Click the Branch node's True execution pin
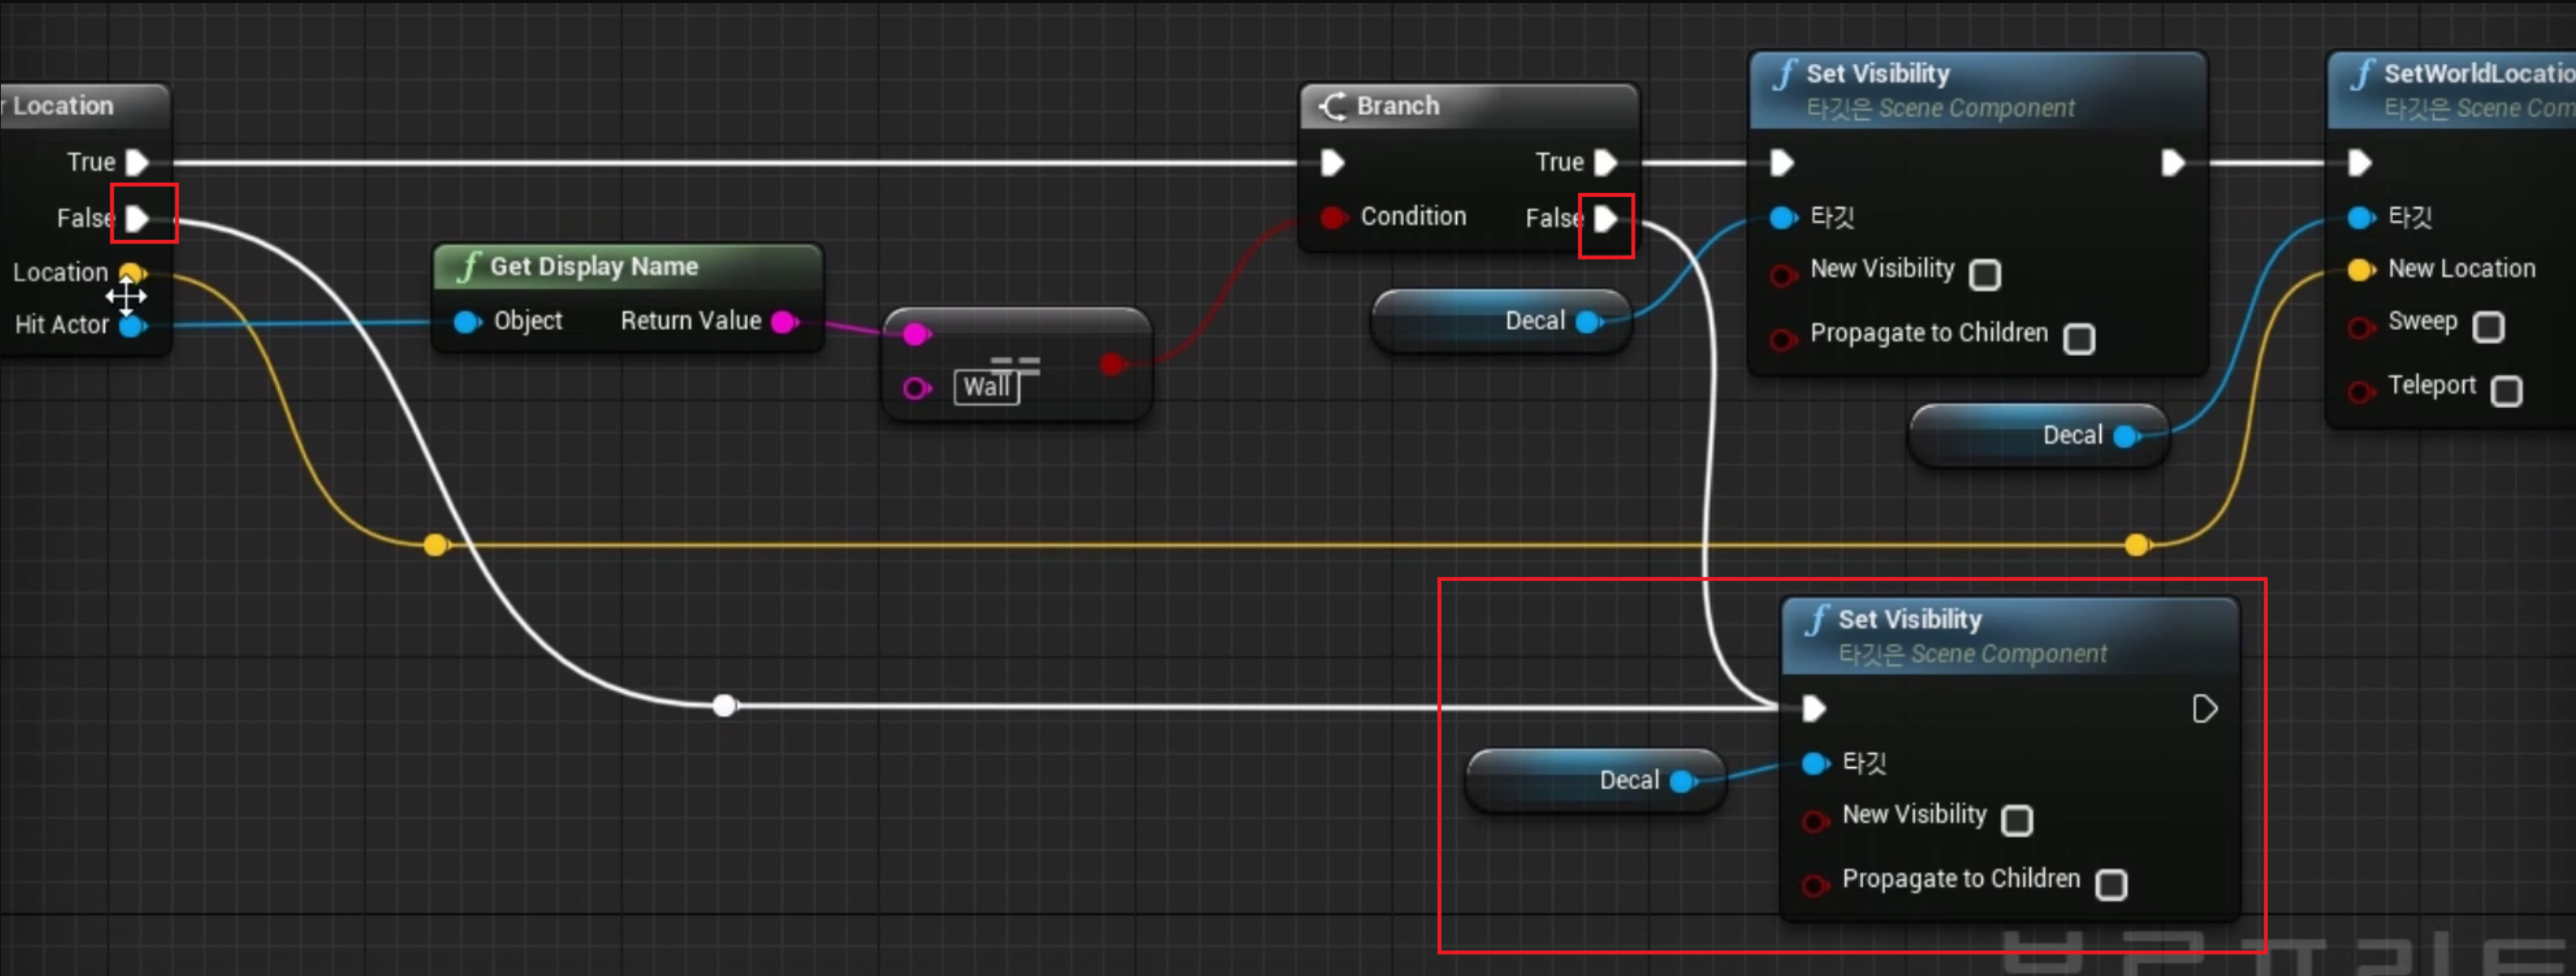The height and width of the screenshot is (976, 2576). (1605, 162)
